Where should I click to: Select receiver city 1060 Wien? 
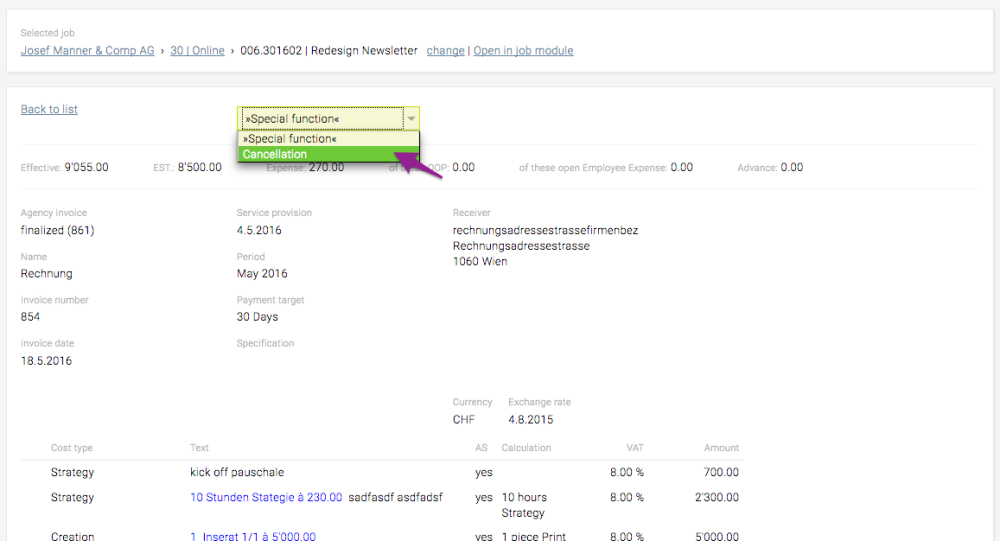point(480,261)
